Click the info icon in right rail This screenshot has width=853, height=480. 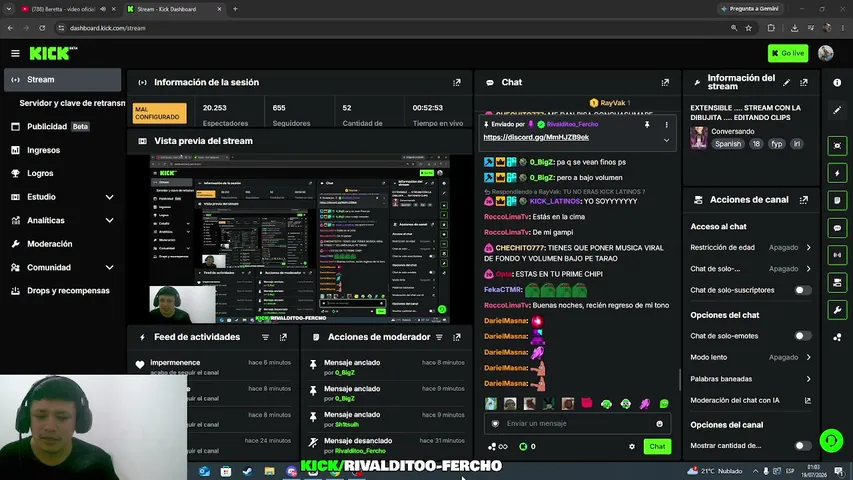click(837, 83)
